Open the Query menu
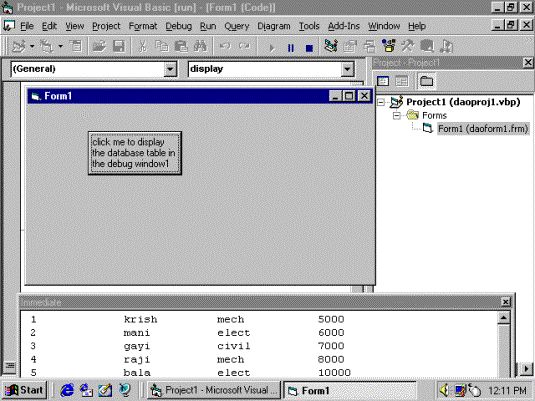 (x=236, y=26)
